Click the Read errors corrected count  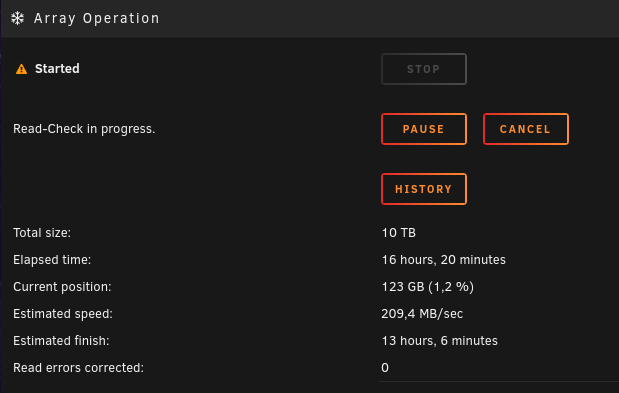(x=385, y=368)
